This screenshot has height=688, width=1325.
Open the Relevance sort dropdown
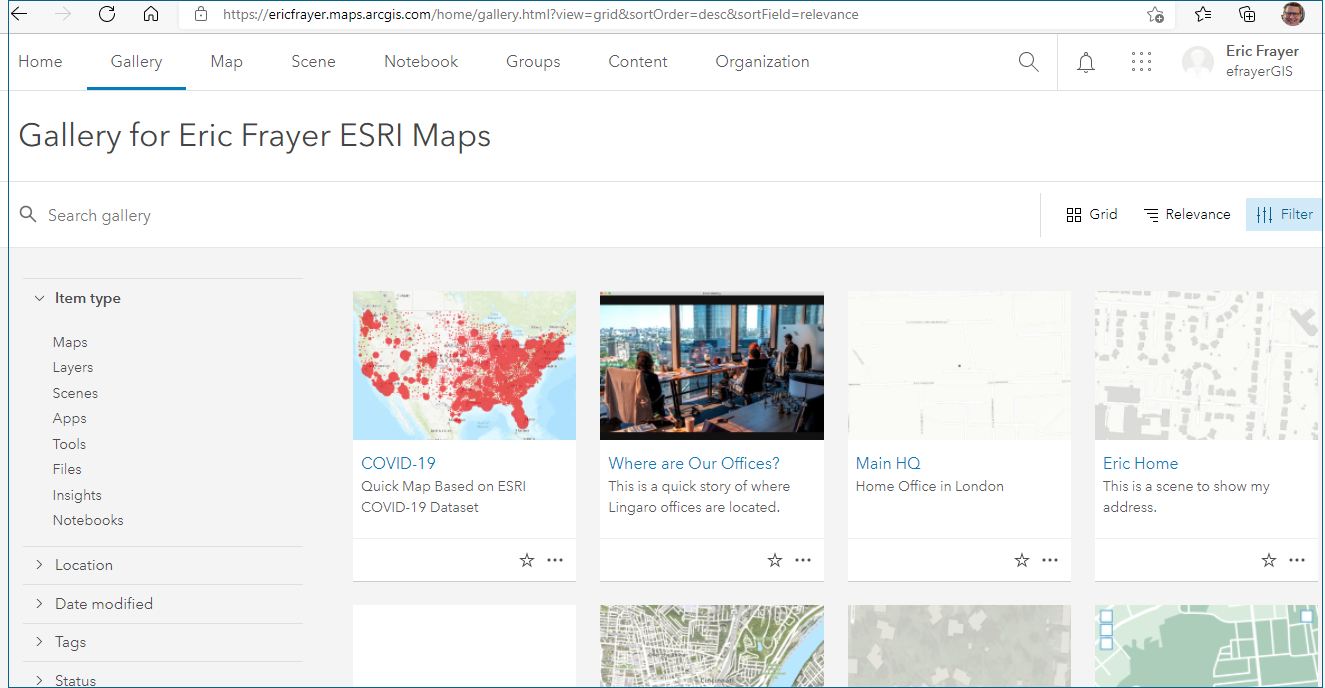(1187, 214)
